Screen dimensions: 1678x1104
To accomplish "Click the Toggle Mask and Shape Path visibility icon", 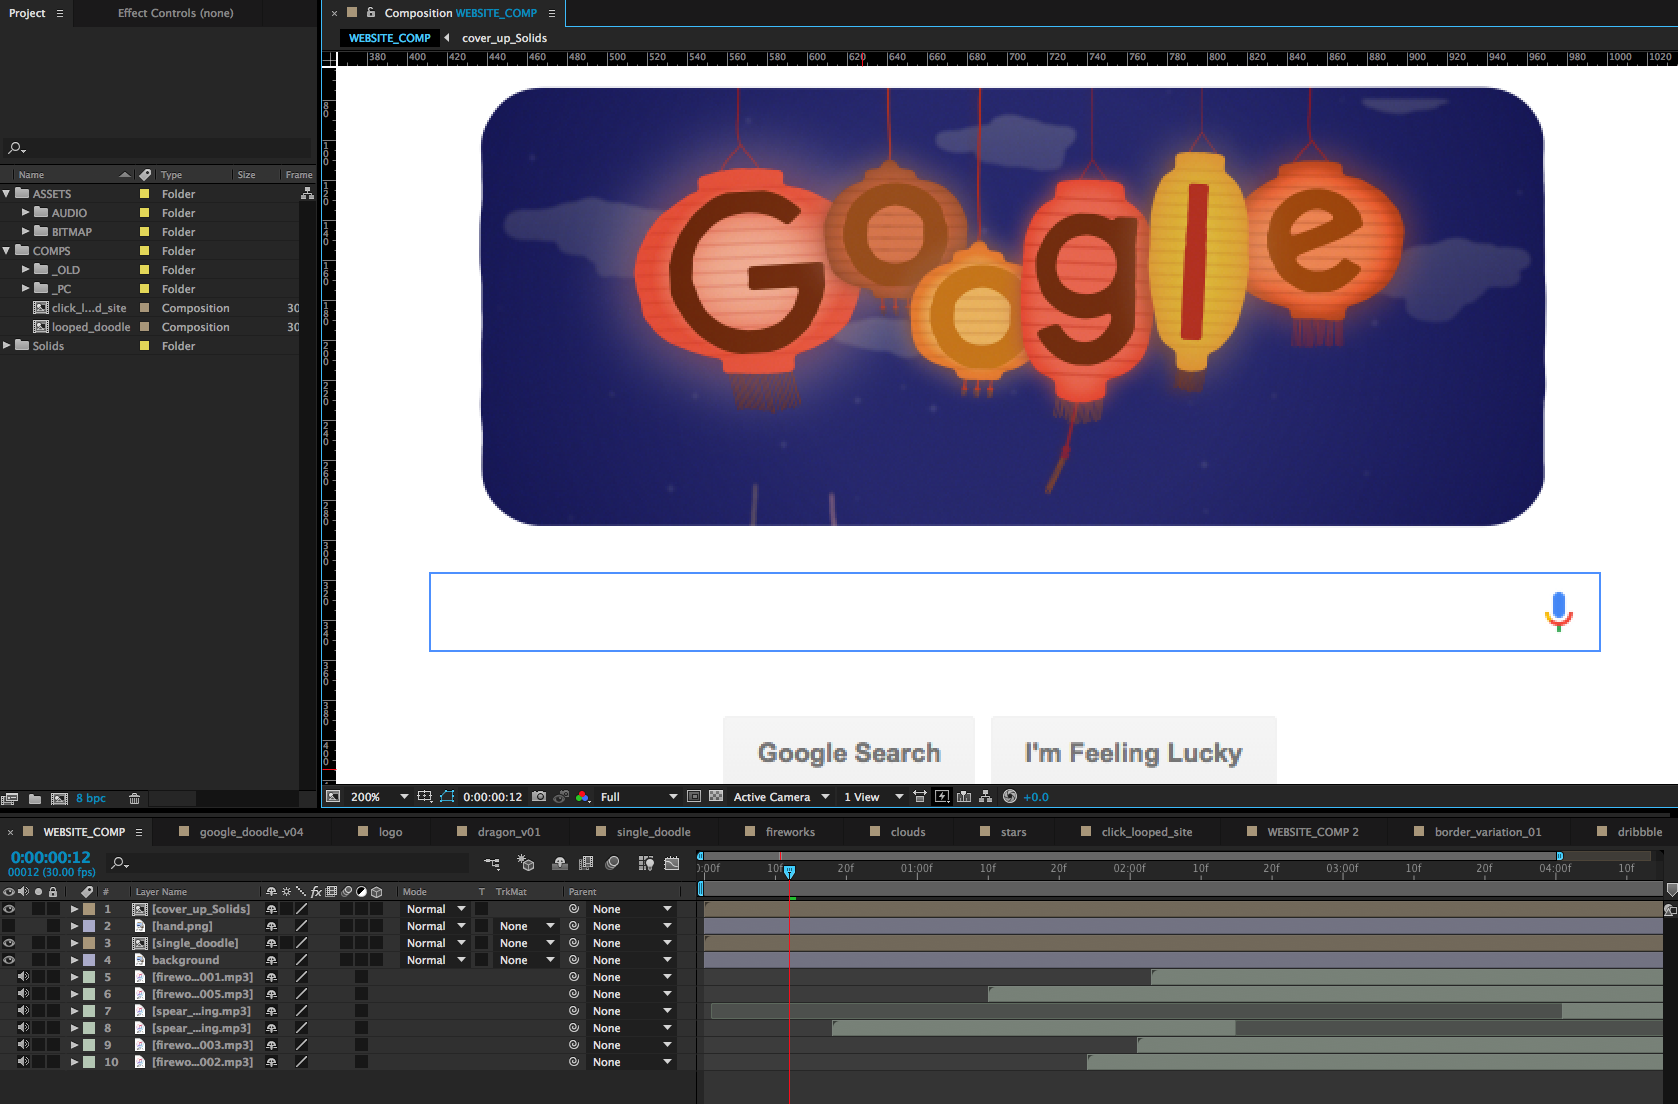I will [447, 797].
